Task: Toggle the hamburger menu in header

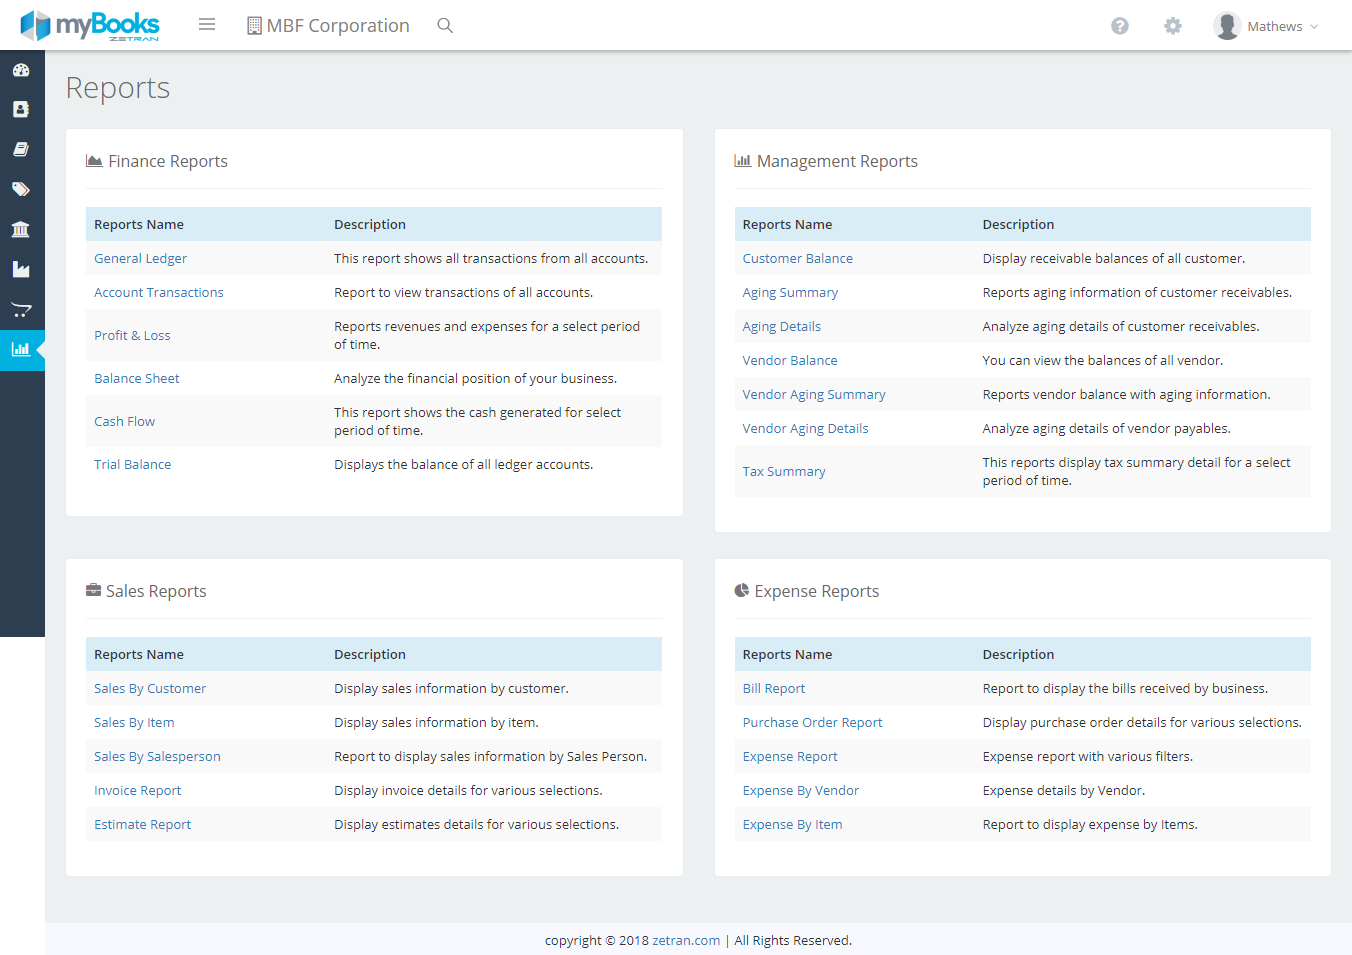Action: click(x=207, y=25)
